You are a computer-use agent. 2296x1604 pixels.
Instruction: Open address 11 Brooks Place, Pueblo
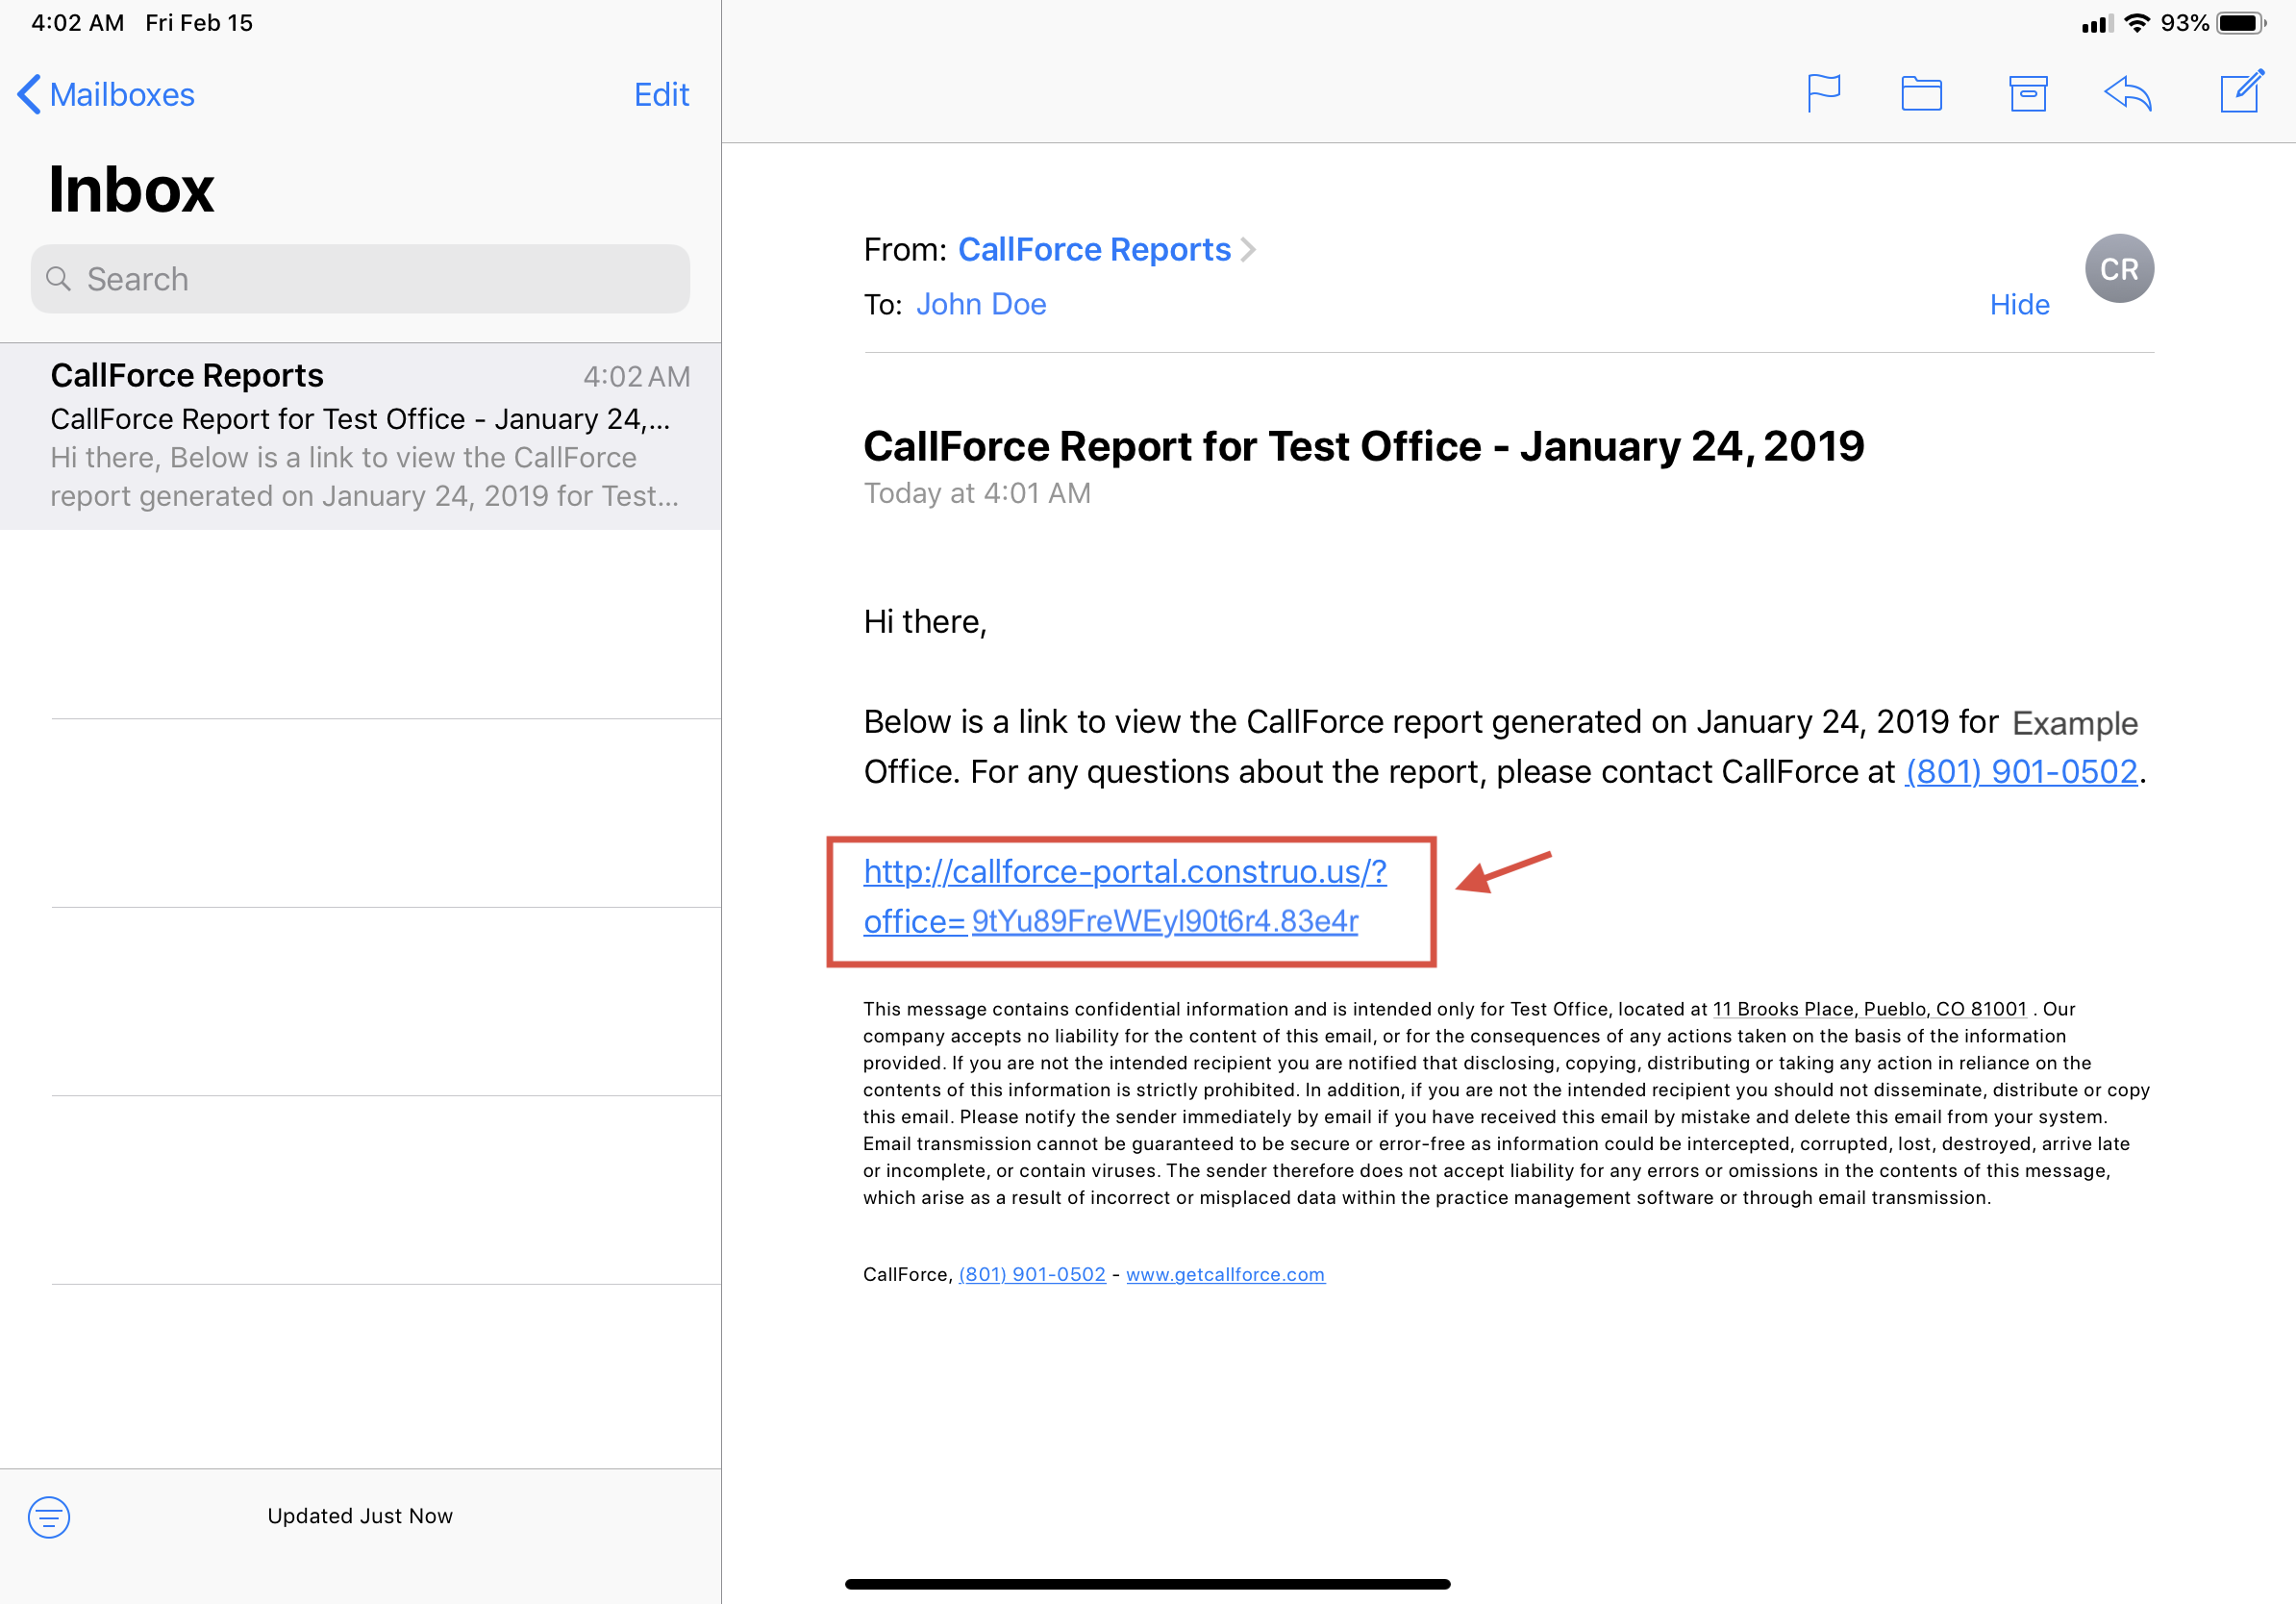(x=1870, y=1009)
